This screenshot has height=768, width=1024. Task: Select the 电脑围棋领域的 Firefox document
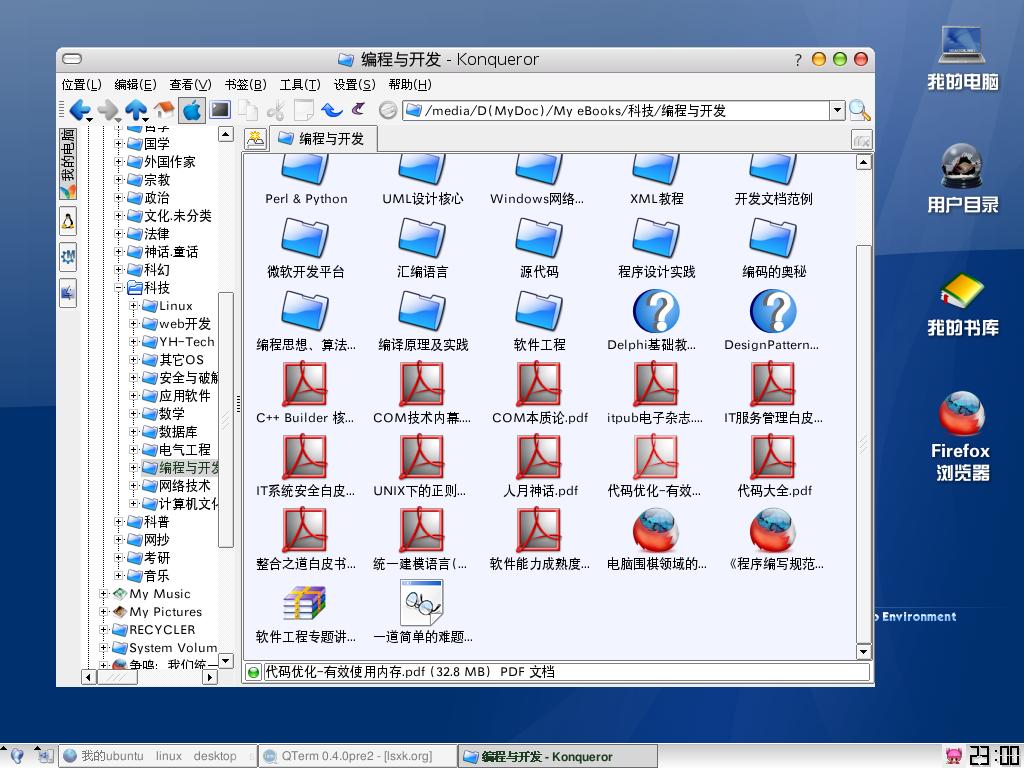pos(656,541)
